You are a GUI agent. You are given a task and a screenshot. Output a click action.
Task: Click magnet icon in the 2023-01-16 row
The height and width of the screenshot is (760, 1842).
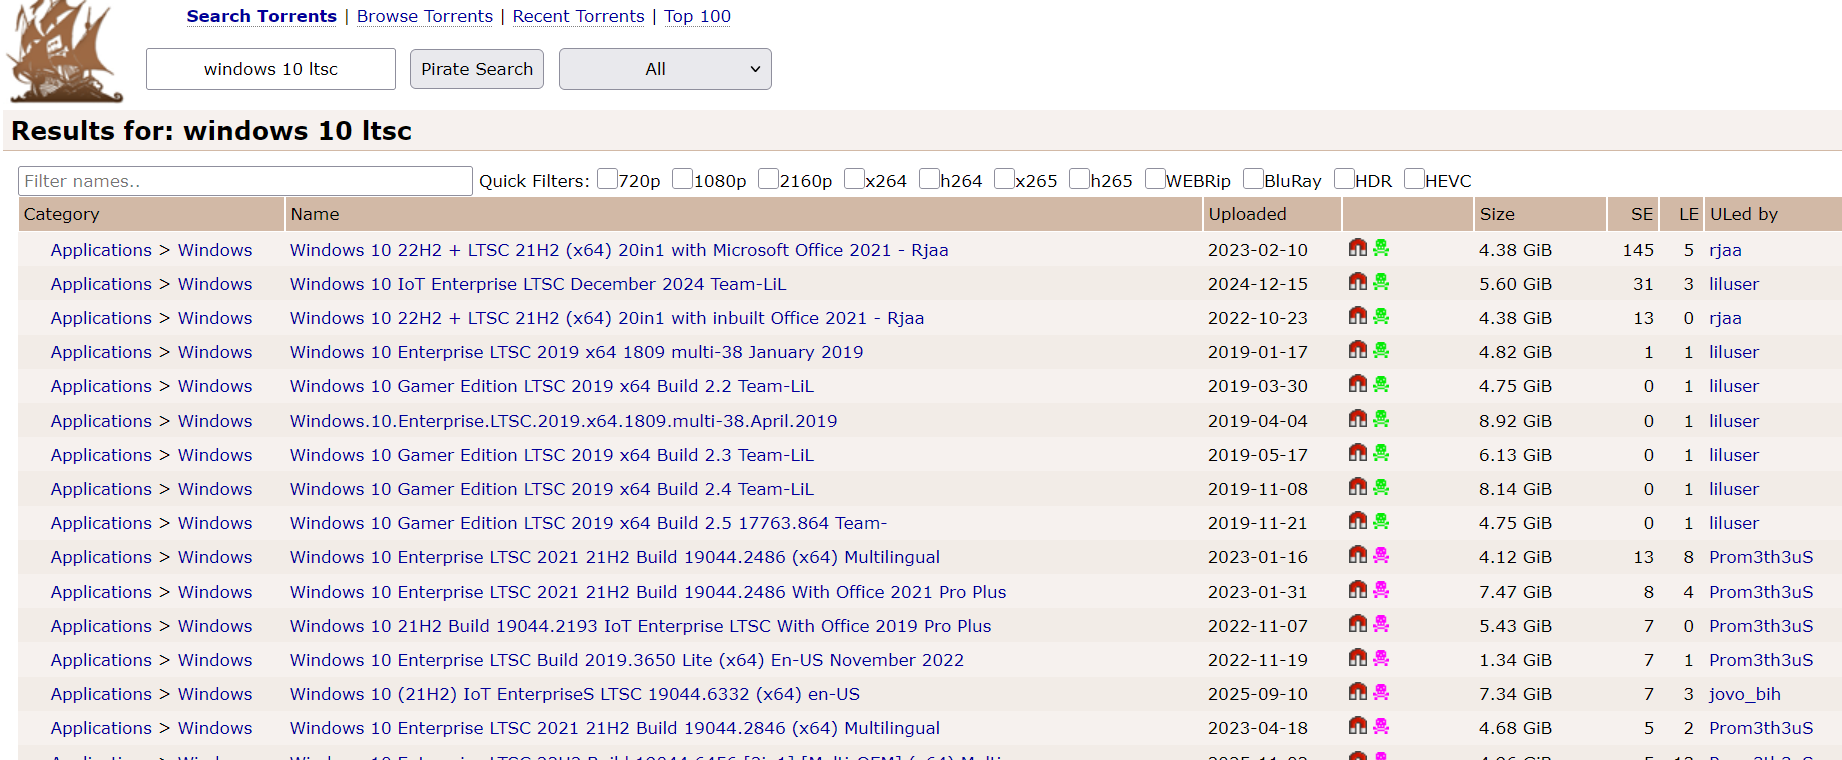(x=1357, y=555)
